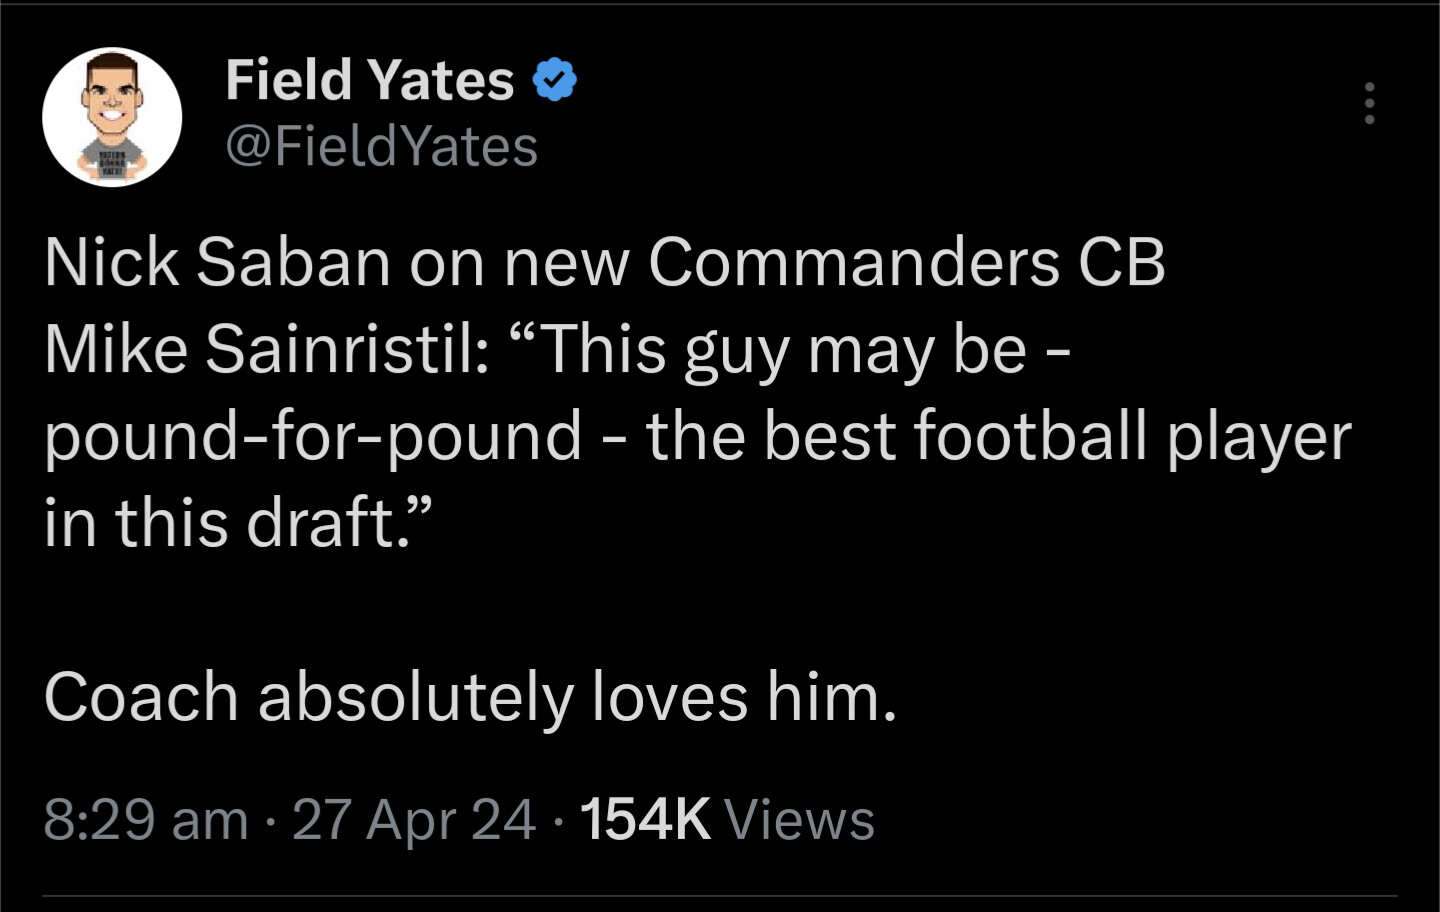Click the 8:29 am timestamp

(146, 820)
